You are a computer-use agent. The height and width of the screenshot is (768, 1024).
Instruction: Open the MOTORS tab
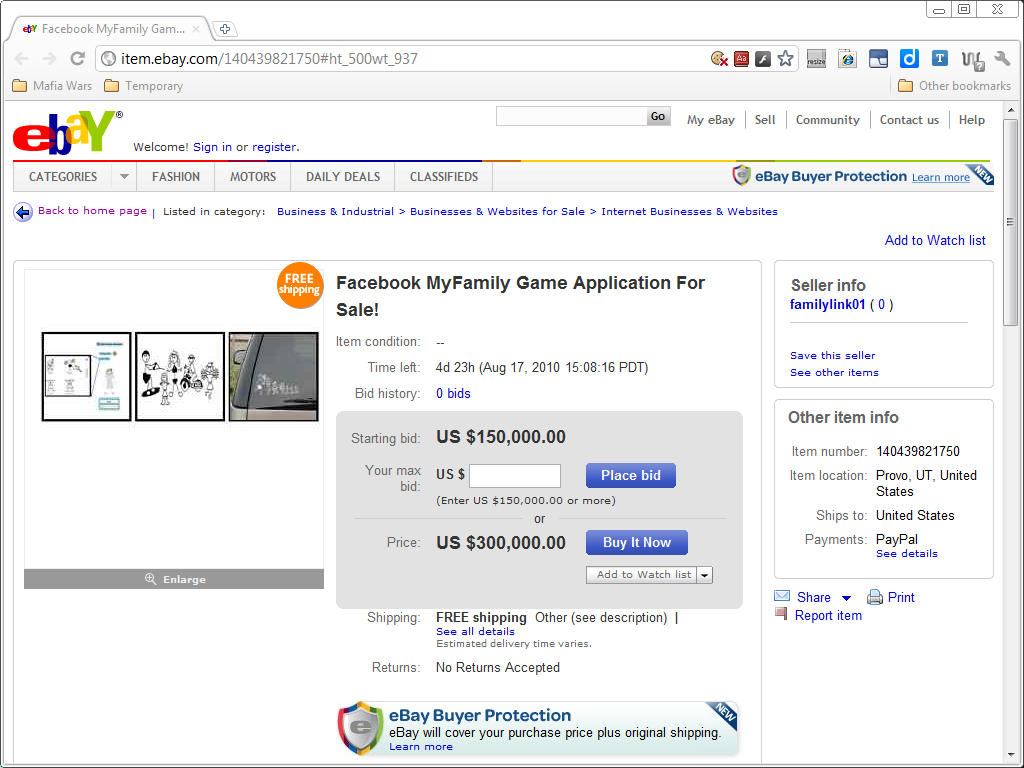[x=253, y=176]
